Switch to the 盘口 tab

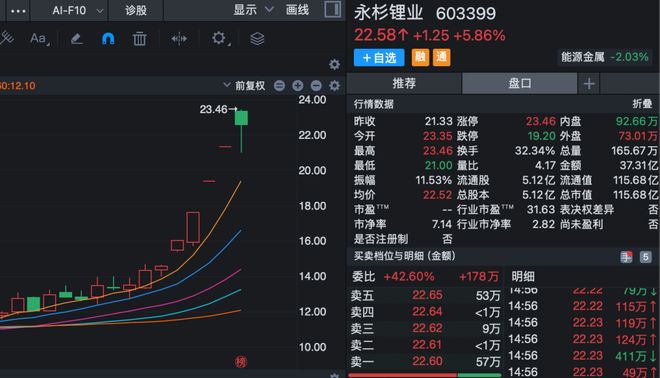pos(519,83)
